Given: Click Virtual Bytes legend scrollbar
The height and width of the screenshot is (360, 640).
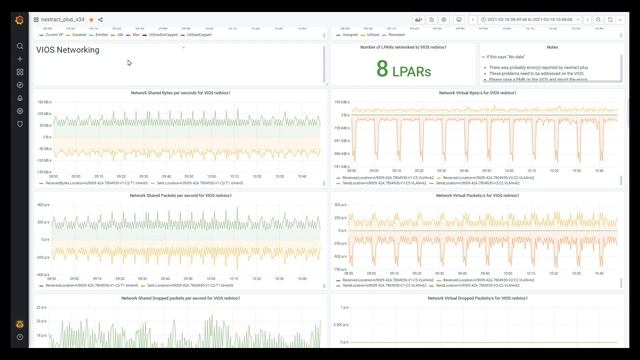Looking at the screenshot, I should [621, 180].
